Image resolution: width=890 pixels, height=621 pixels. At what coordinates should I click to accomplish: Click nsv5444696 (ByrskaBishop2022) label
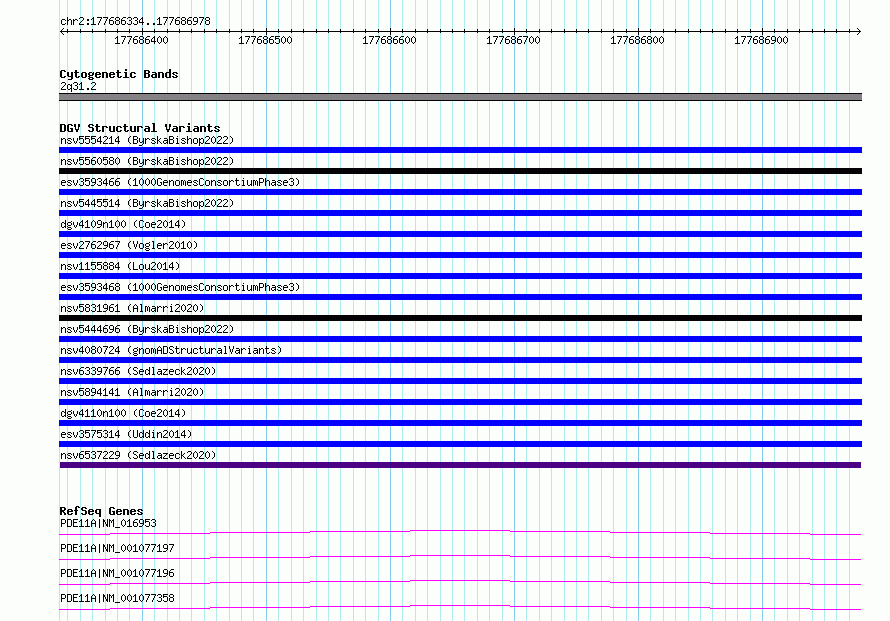(147, 329)
